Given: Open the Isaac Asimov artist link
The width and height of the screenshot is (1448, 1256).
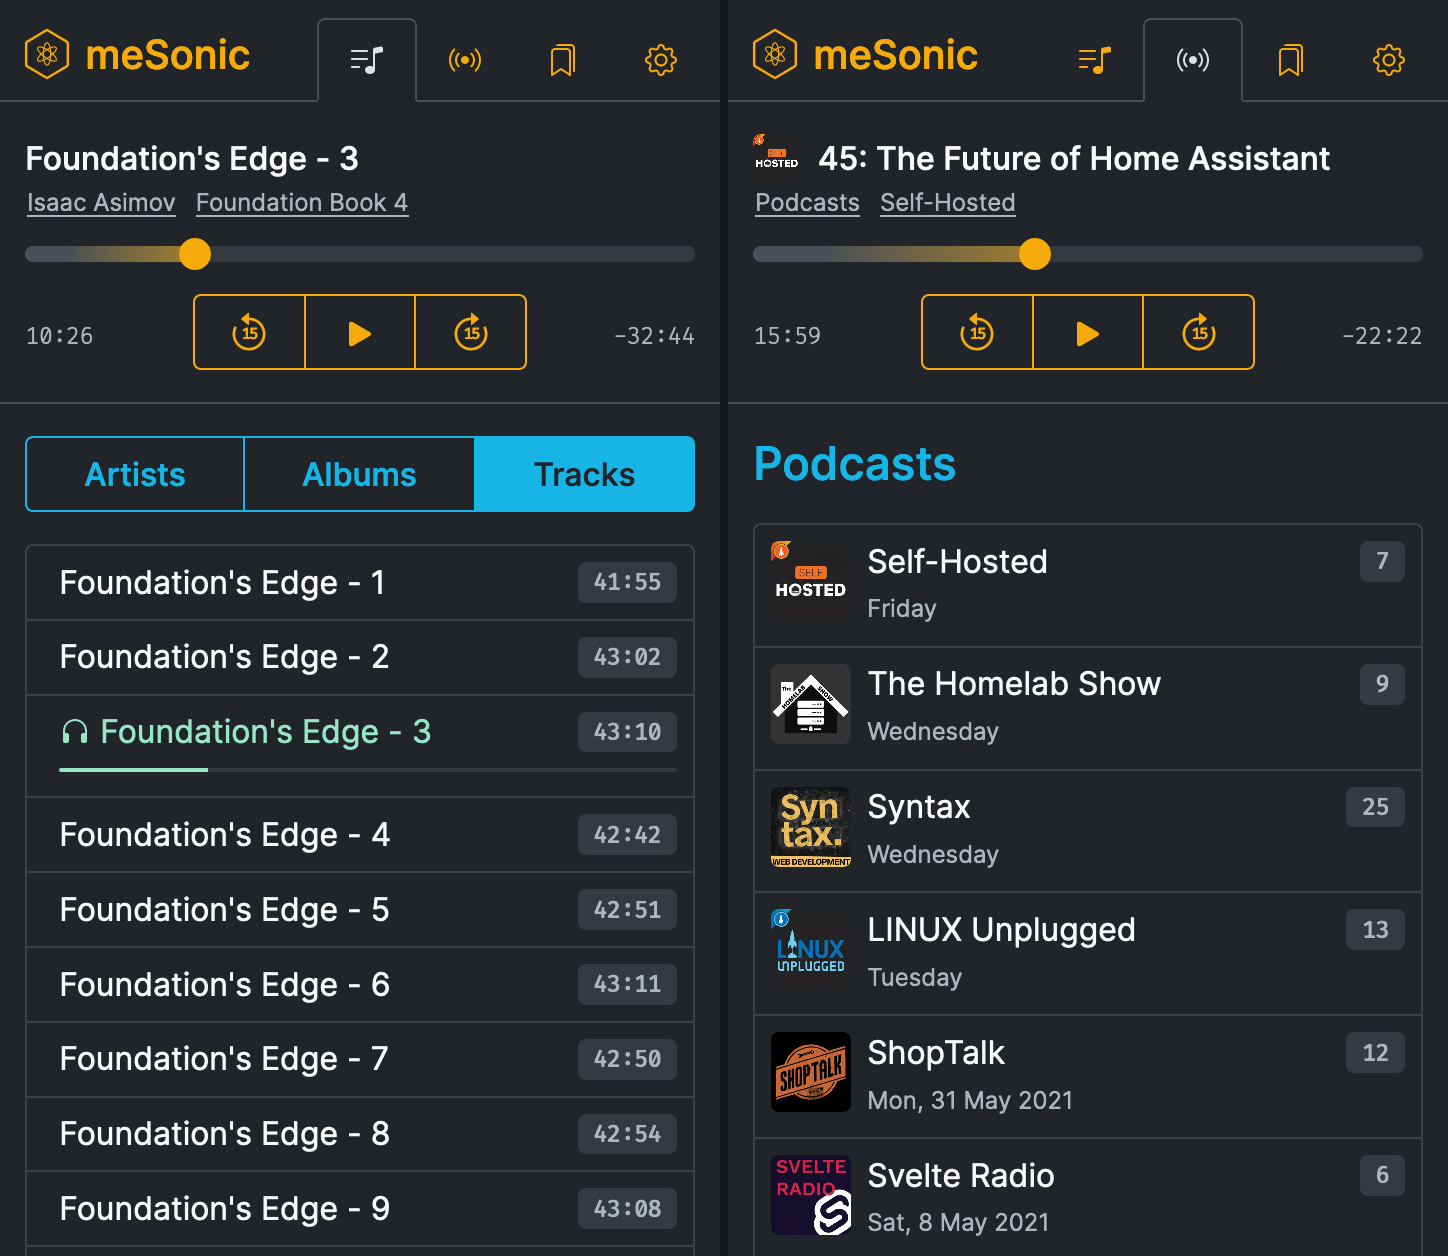Looking at the screenshot, I should [101, 203].
